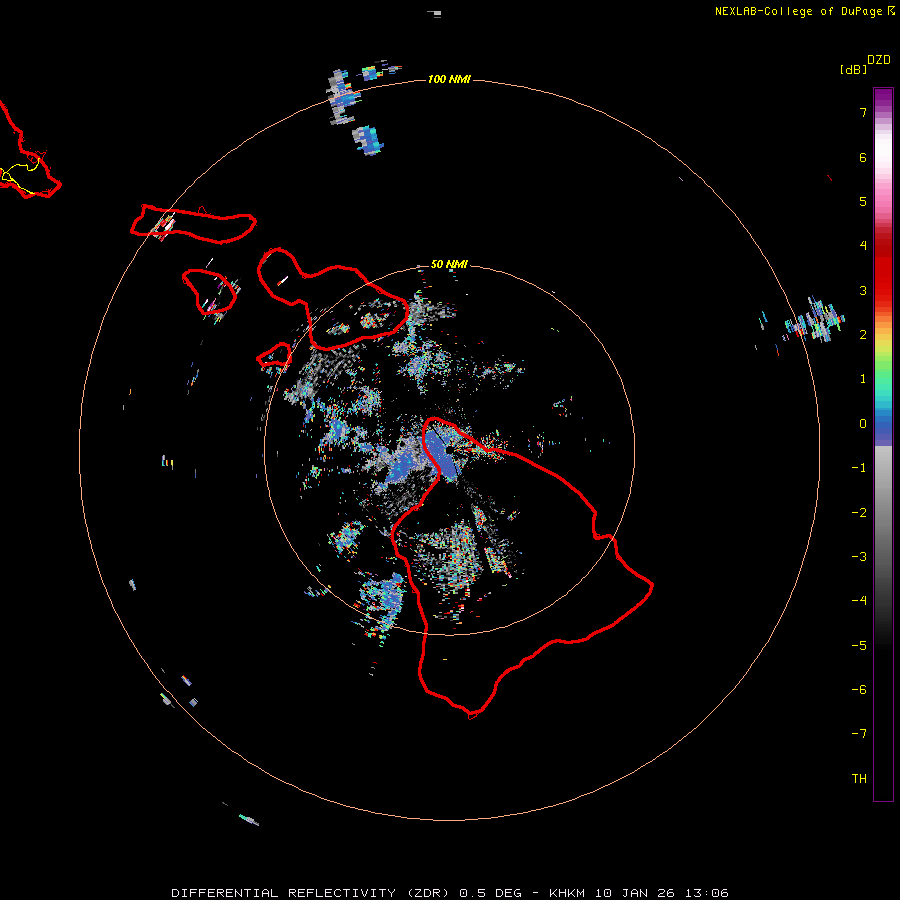
Task: Click the Differential Reflectivity product title
Action: pos(312,893)
